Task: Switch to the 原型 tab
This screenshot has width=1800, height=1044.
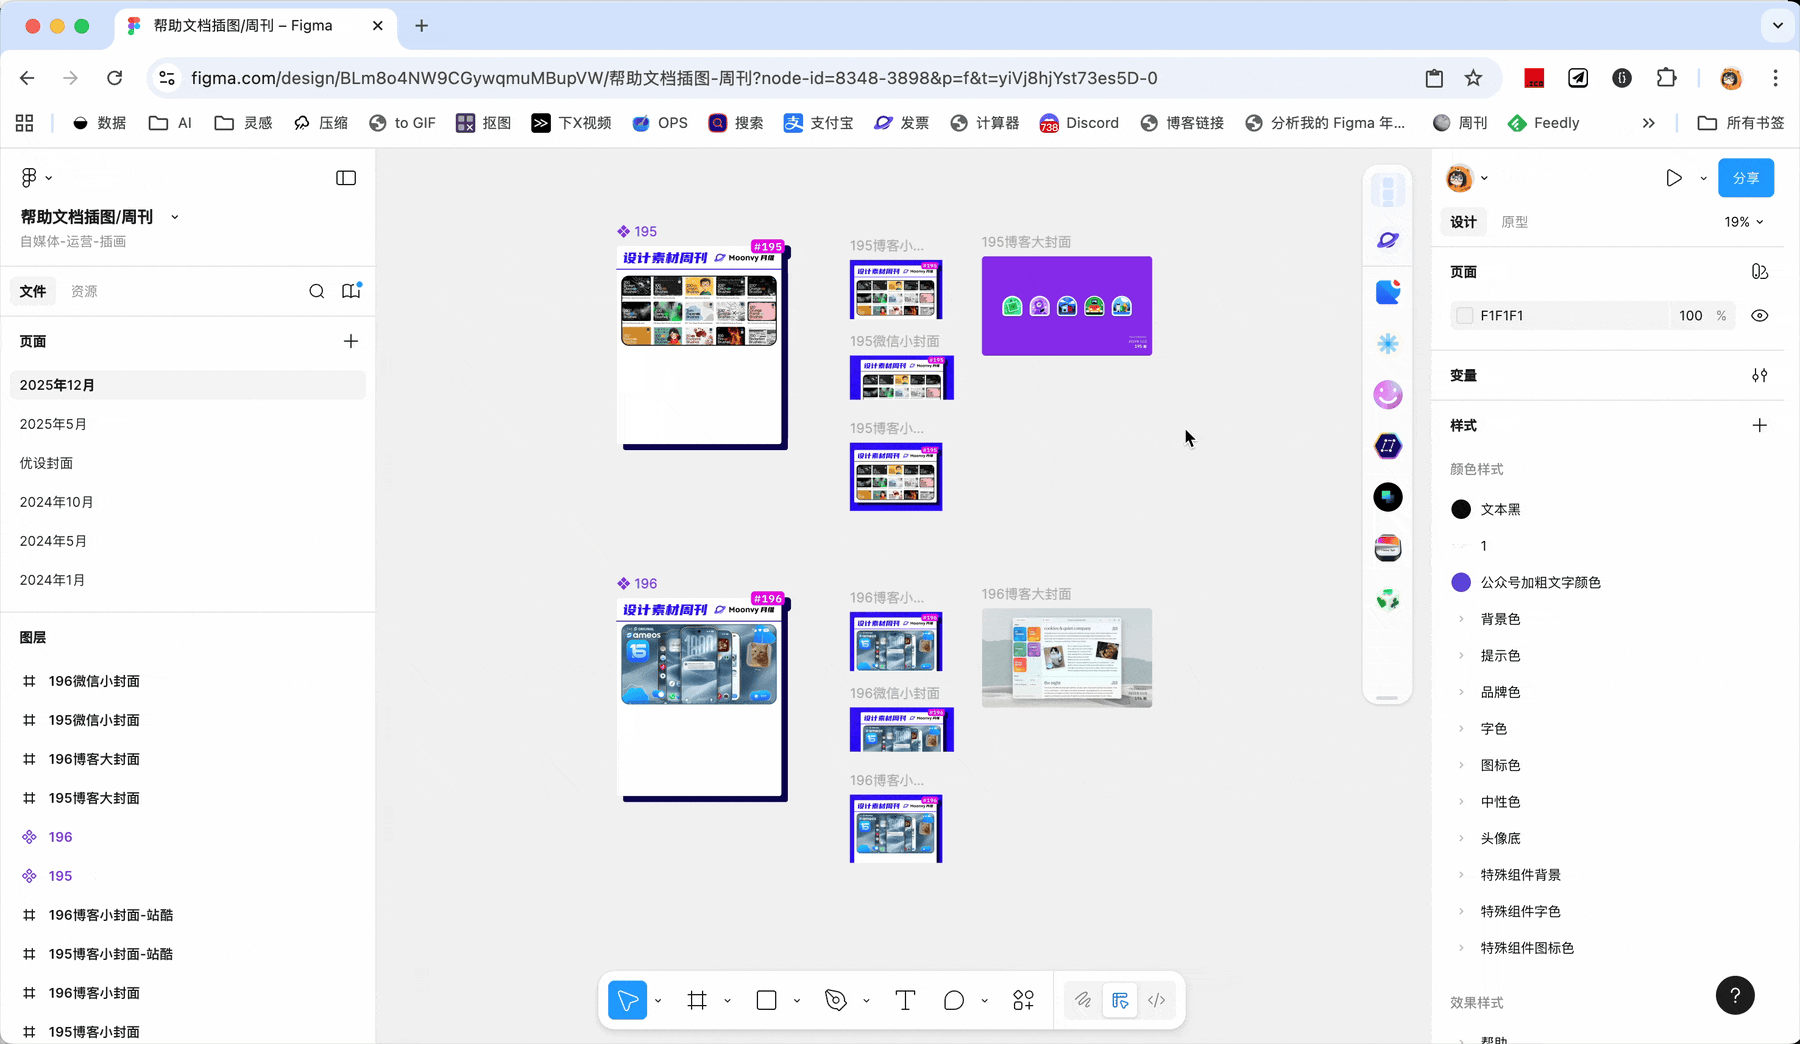Action: click(x=1514, y=222)
